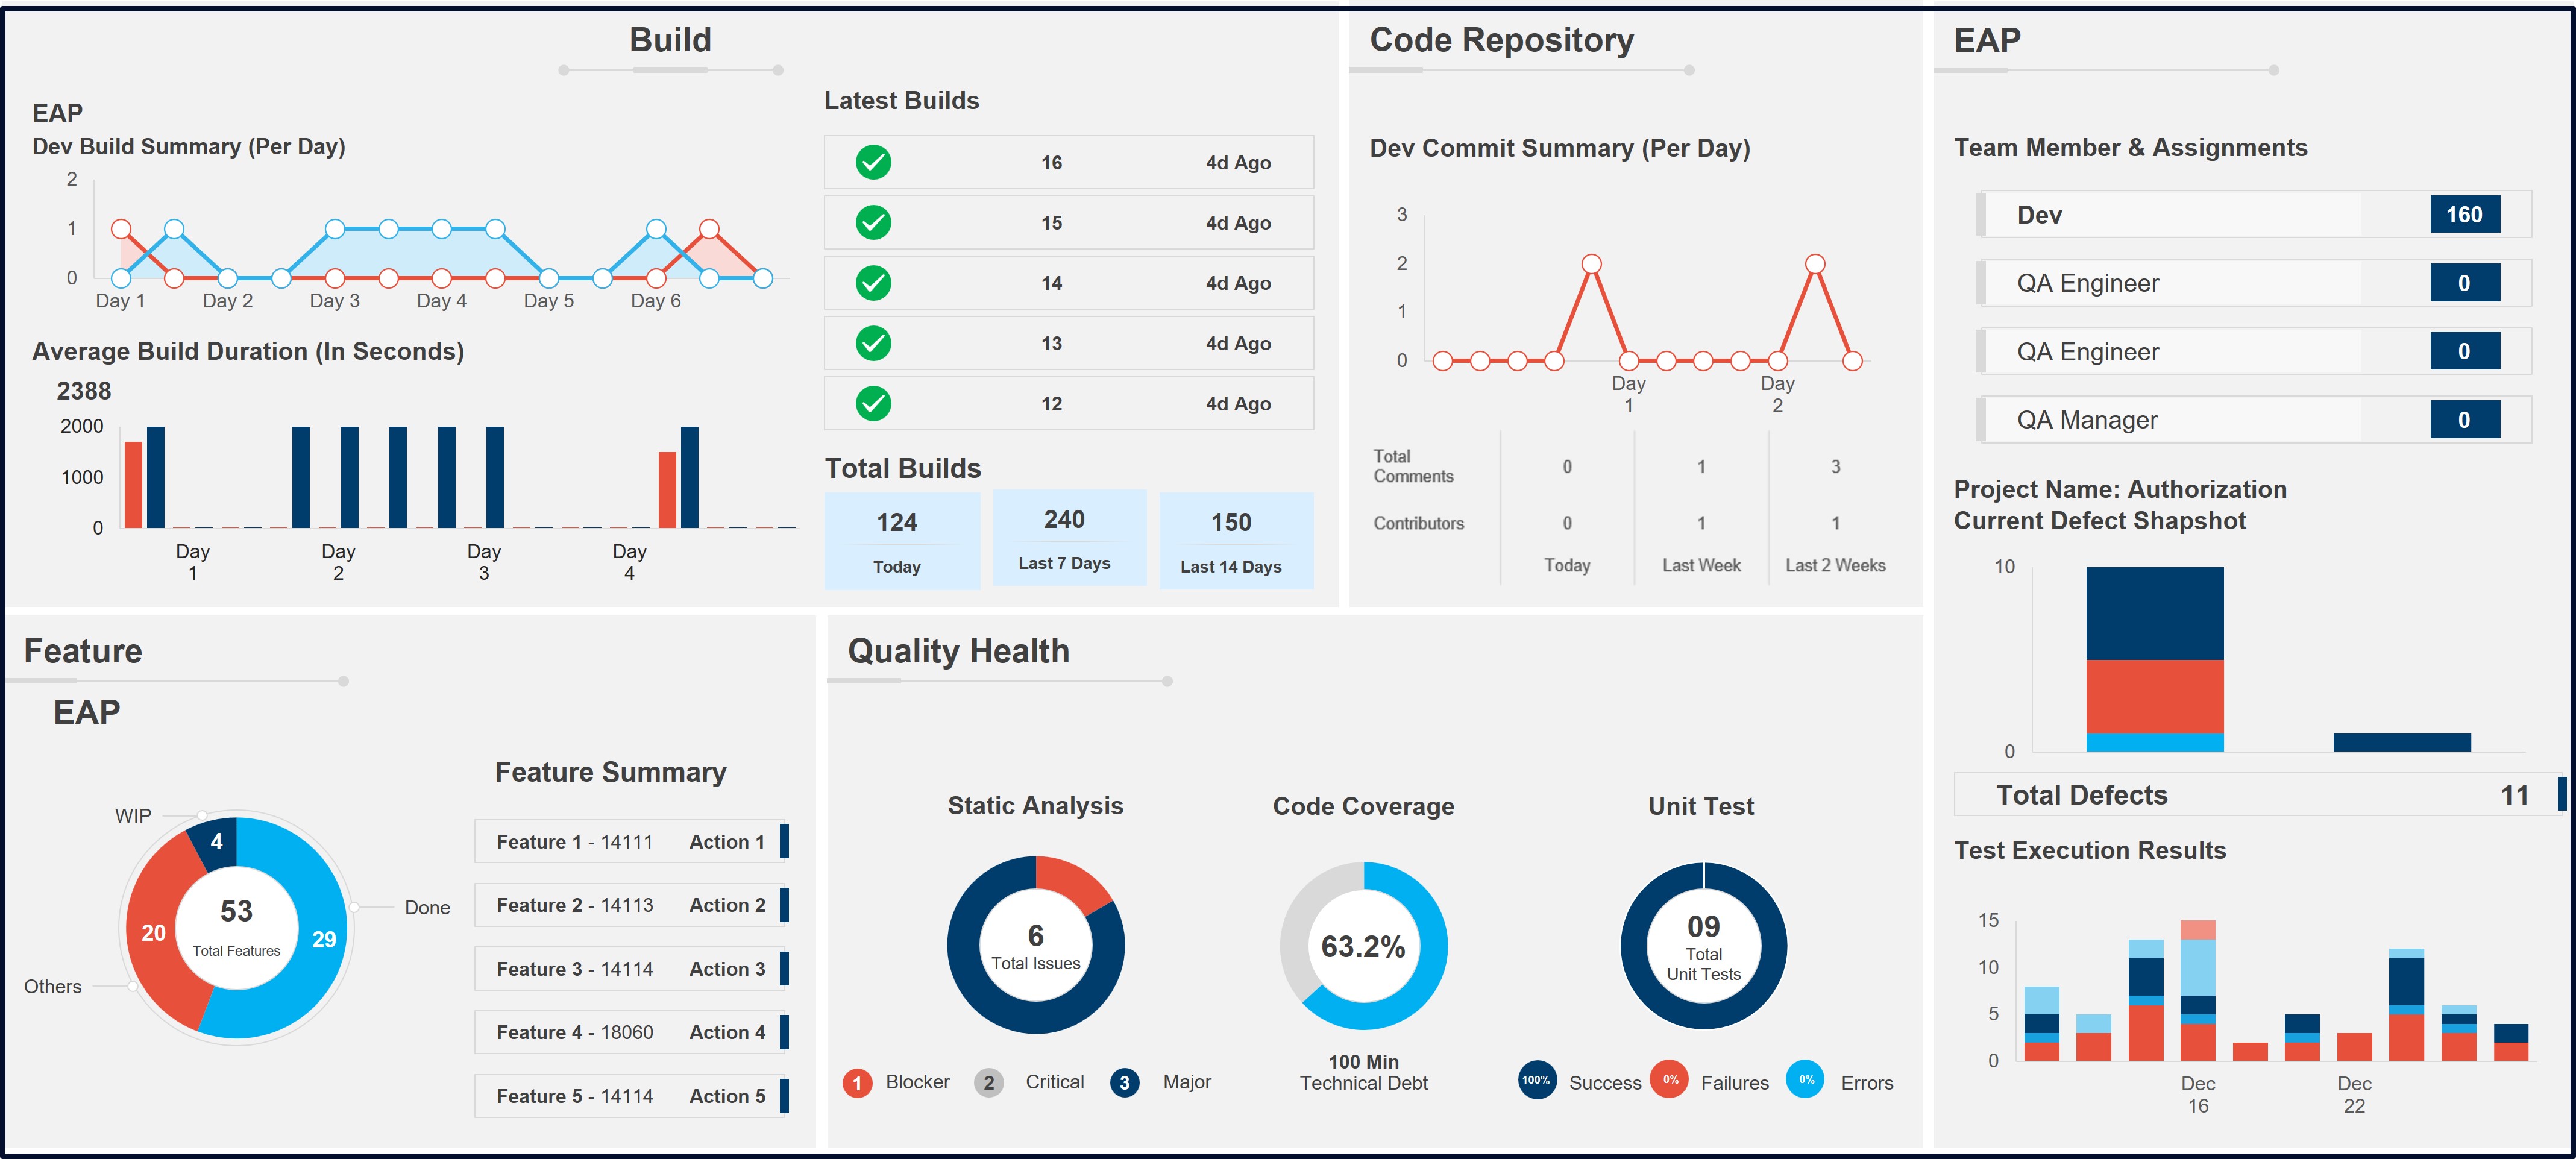2576x1159 pixels.
Task: Click the green checkmark for build 12
Action: [x=873, y=403]
